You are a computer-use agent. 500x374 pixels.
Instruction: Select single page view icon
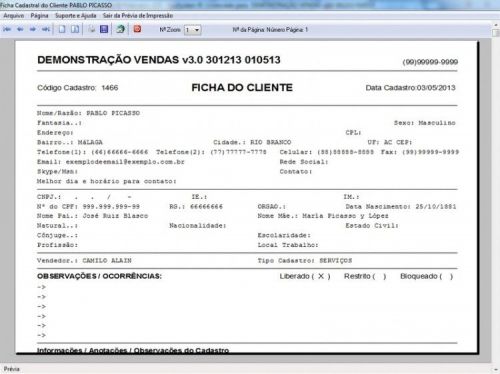click(62, 29)
